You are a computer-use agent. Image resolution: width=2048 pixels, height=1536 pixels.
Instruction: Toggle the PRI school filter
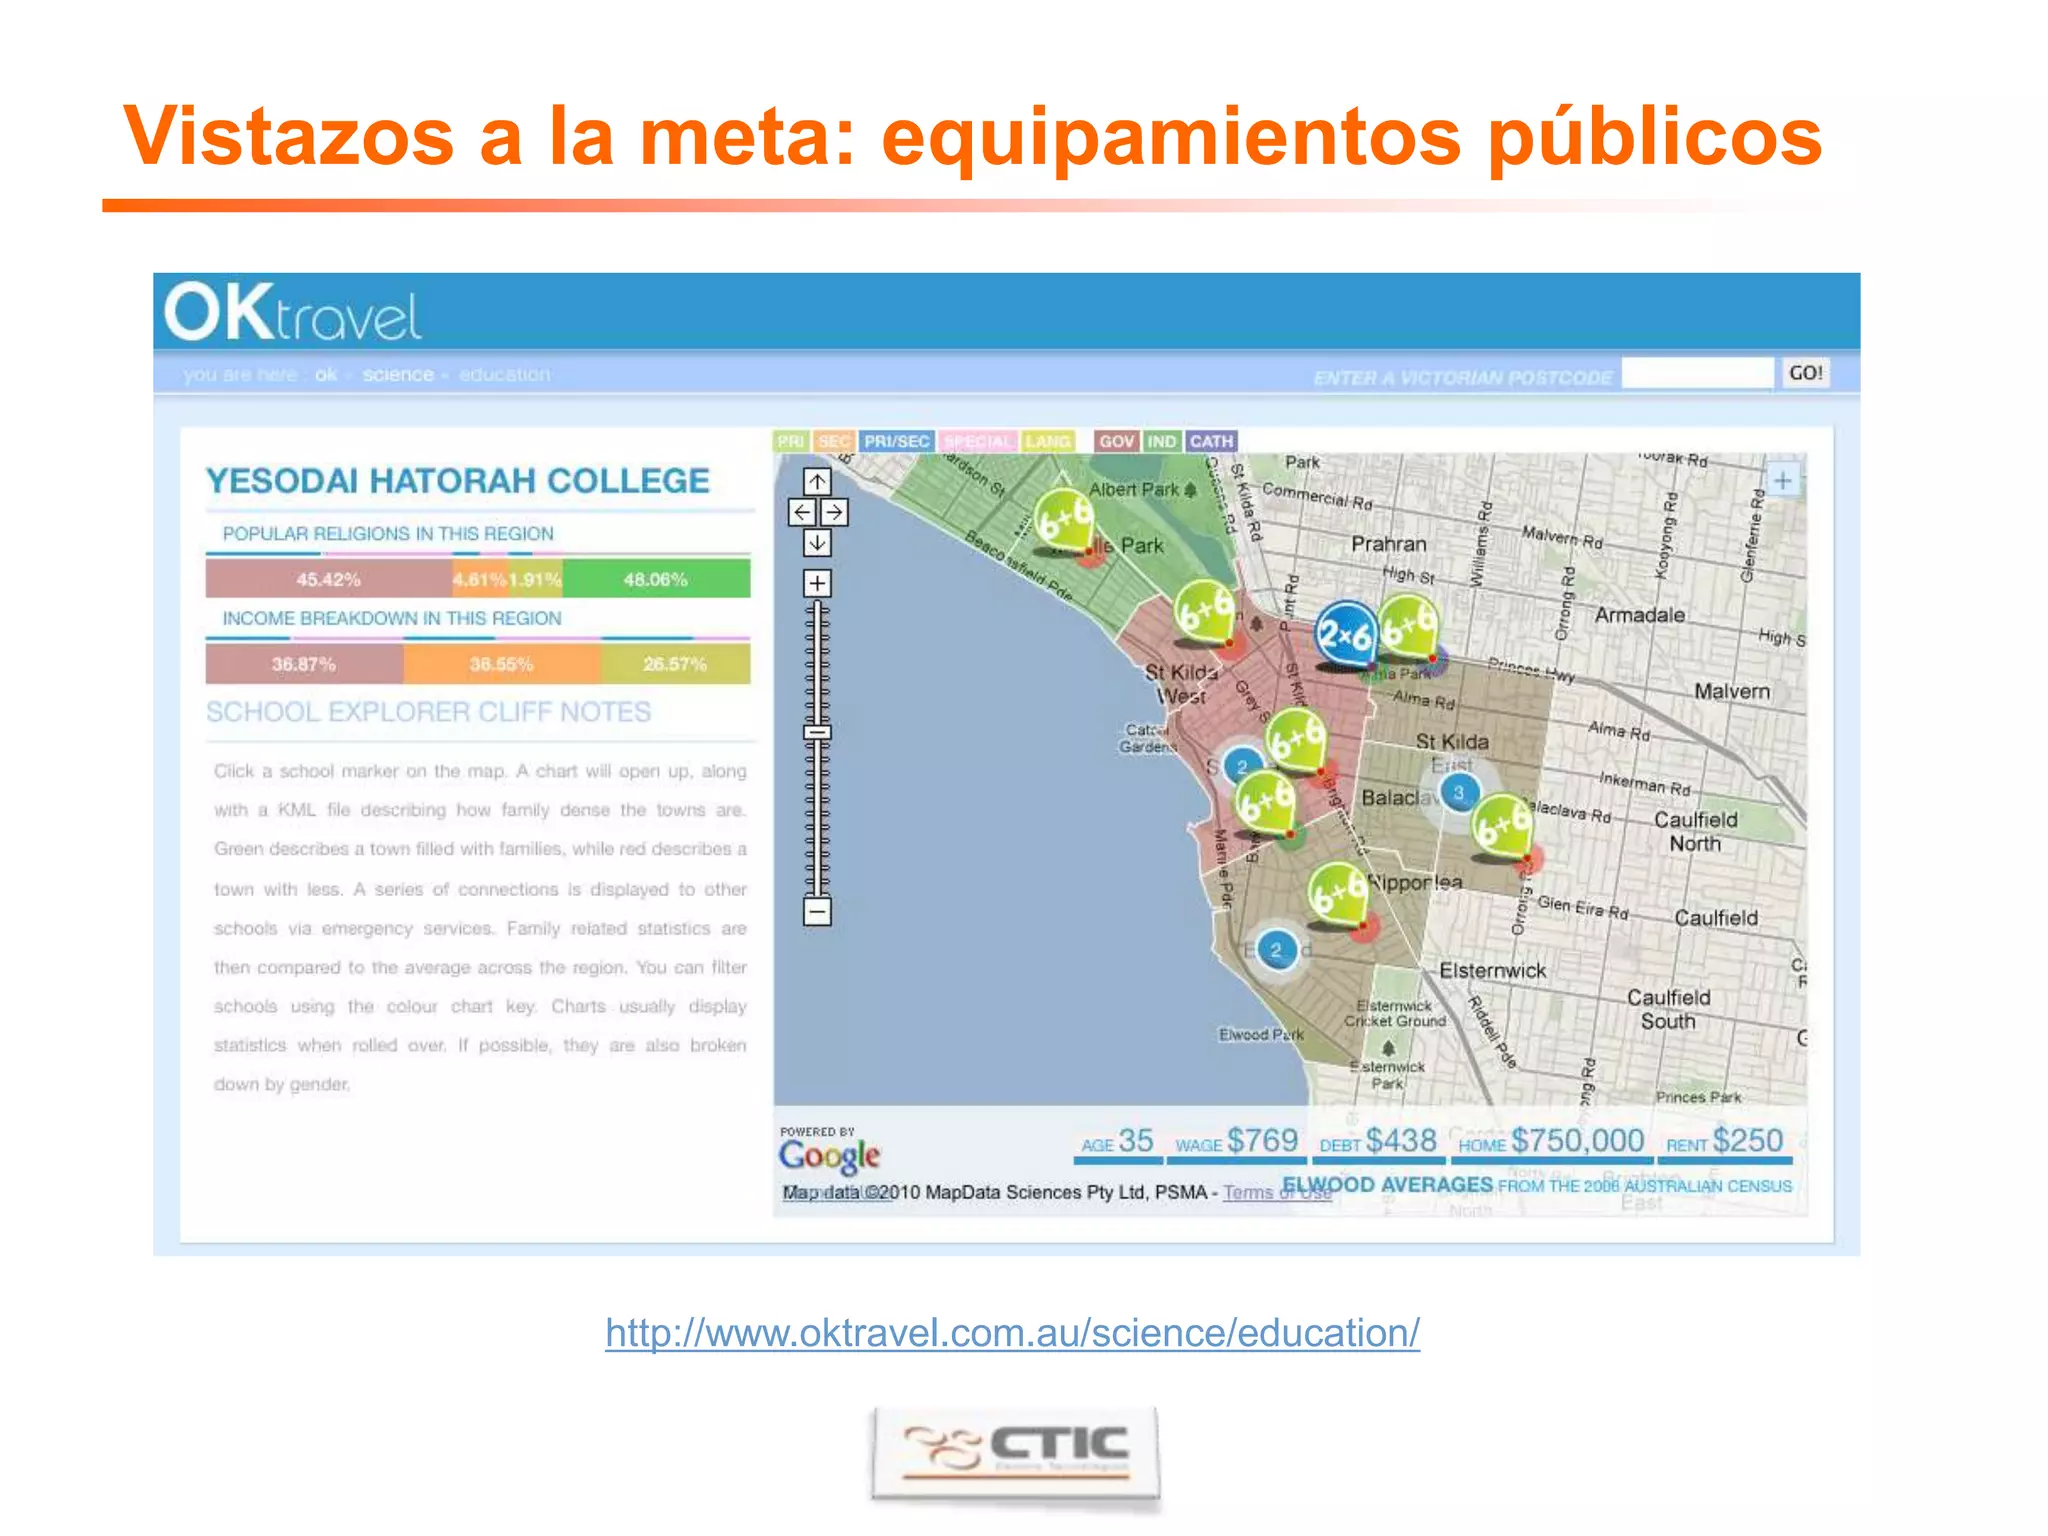tap(791, 441)
